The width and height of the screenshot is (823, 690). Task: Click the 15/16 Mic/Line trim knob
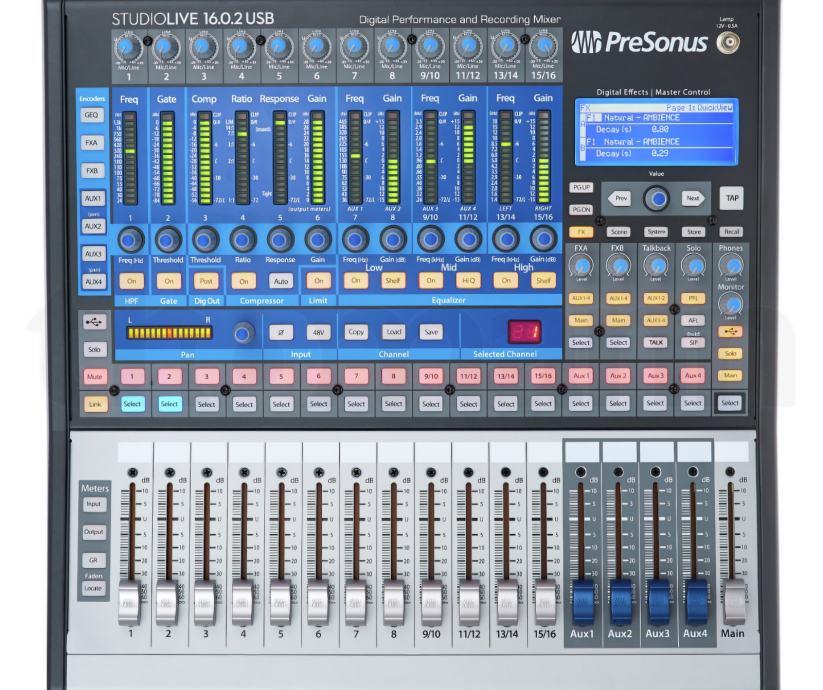[x=543, y=48]
